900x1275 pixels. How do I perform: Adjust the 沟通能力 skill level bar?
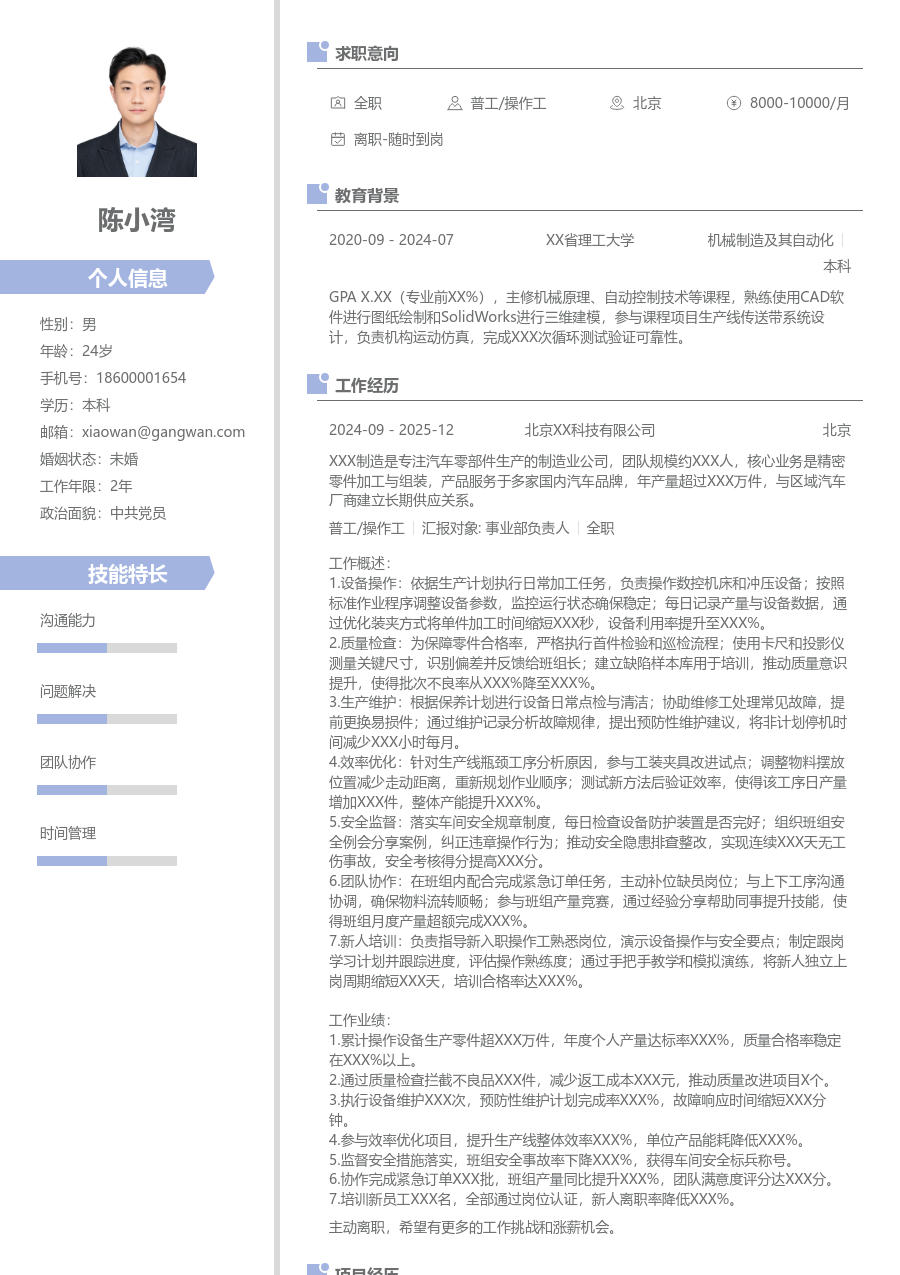click(106, 646)
